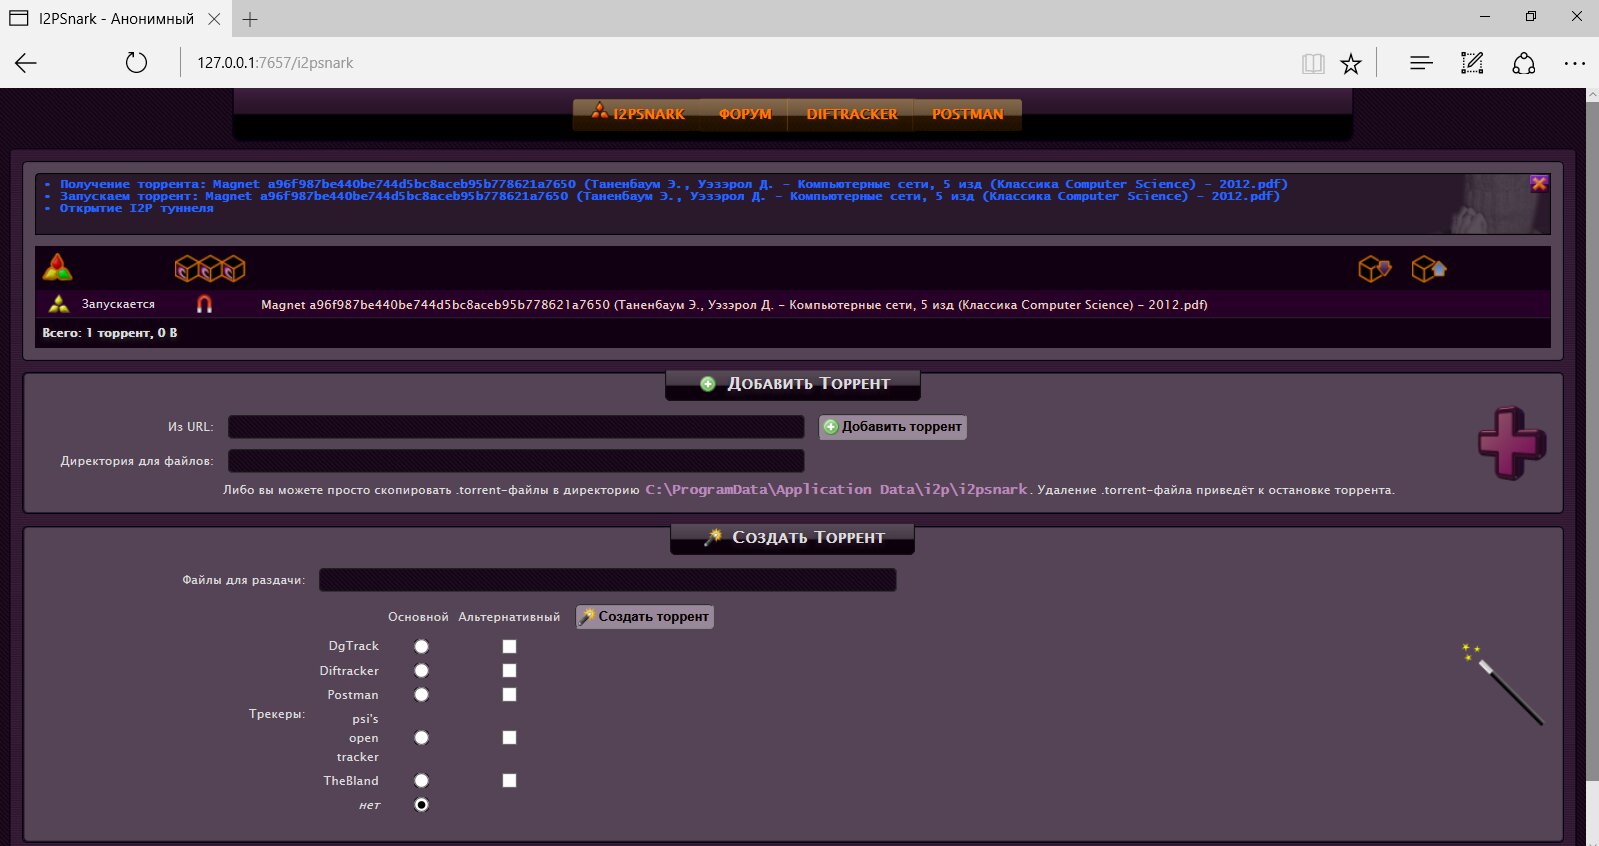Click the magnet icon of the torrent
Viewport: 1599px width, 846px height.
(204, 304)
